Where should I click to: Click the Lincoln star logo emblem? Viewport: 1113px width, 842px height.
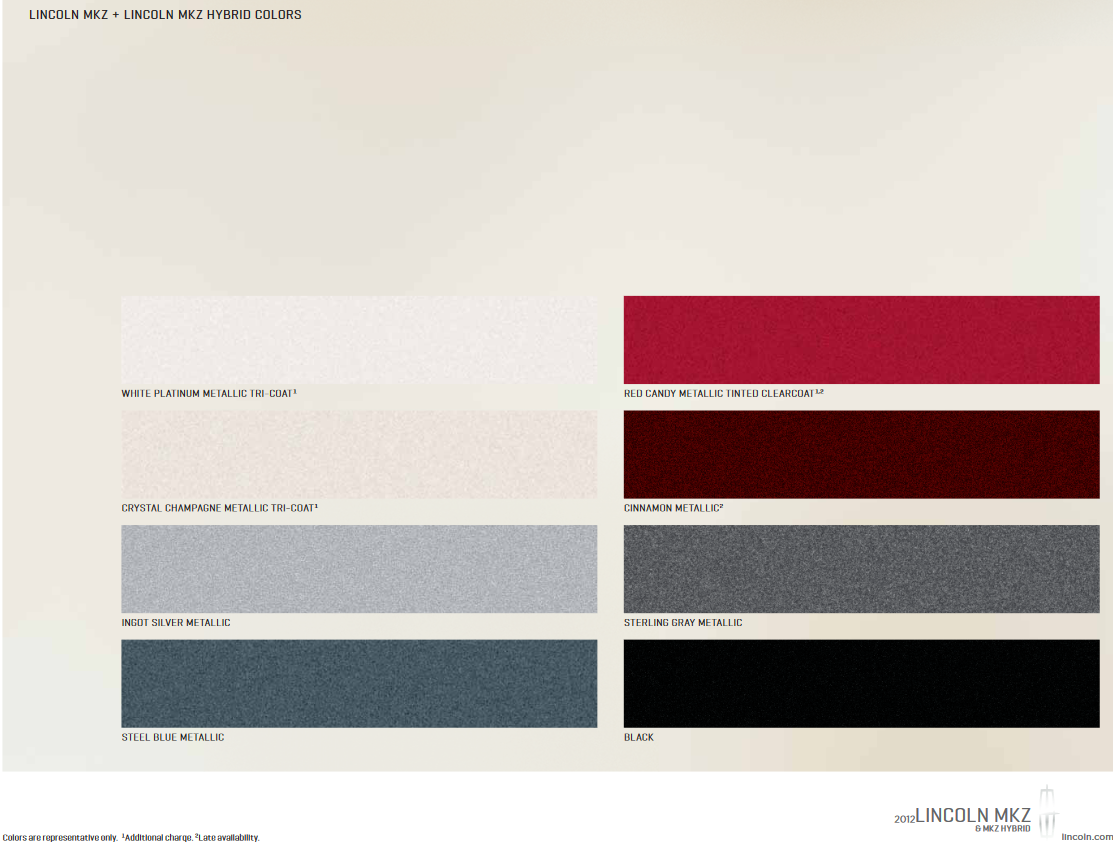tap(1048, 809)
